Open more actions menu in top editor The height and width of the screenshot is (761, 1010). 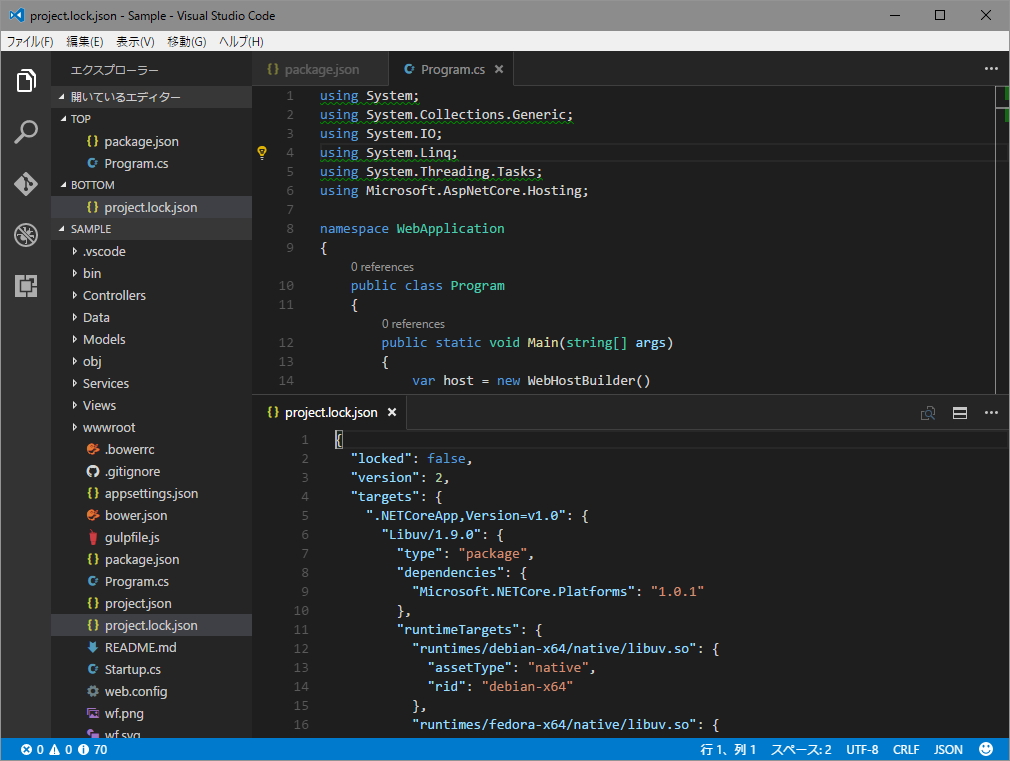991,69
